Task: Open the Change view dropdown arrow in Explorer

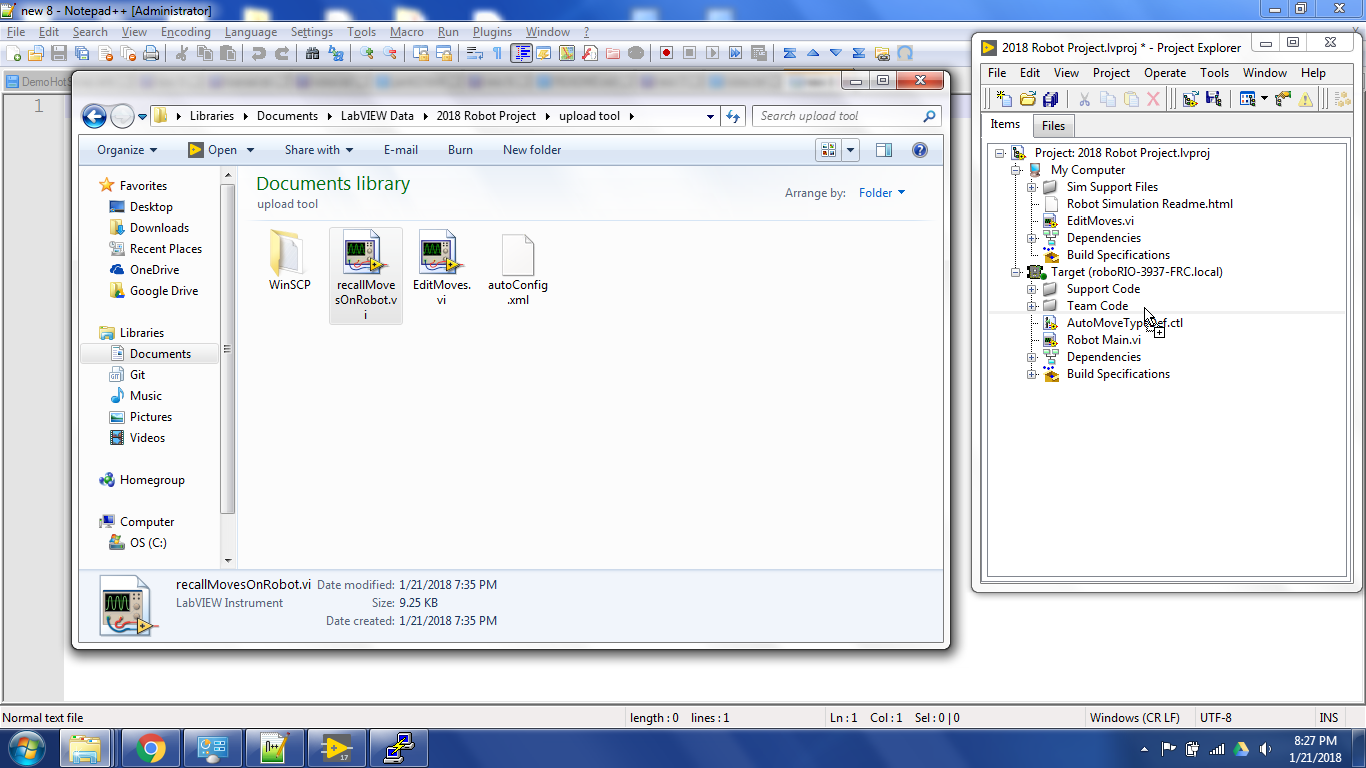Action: 851,150
